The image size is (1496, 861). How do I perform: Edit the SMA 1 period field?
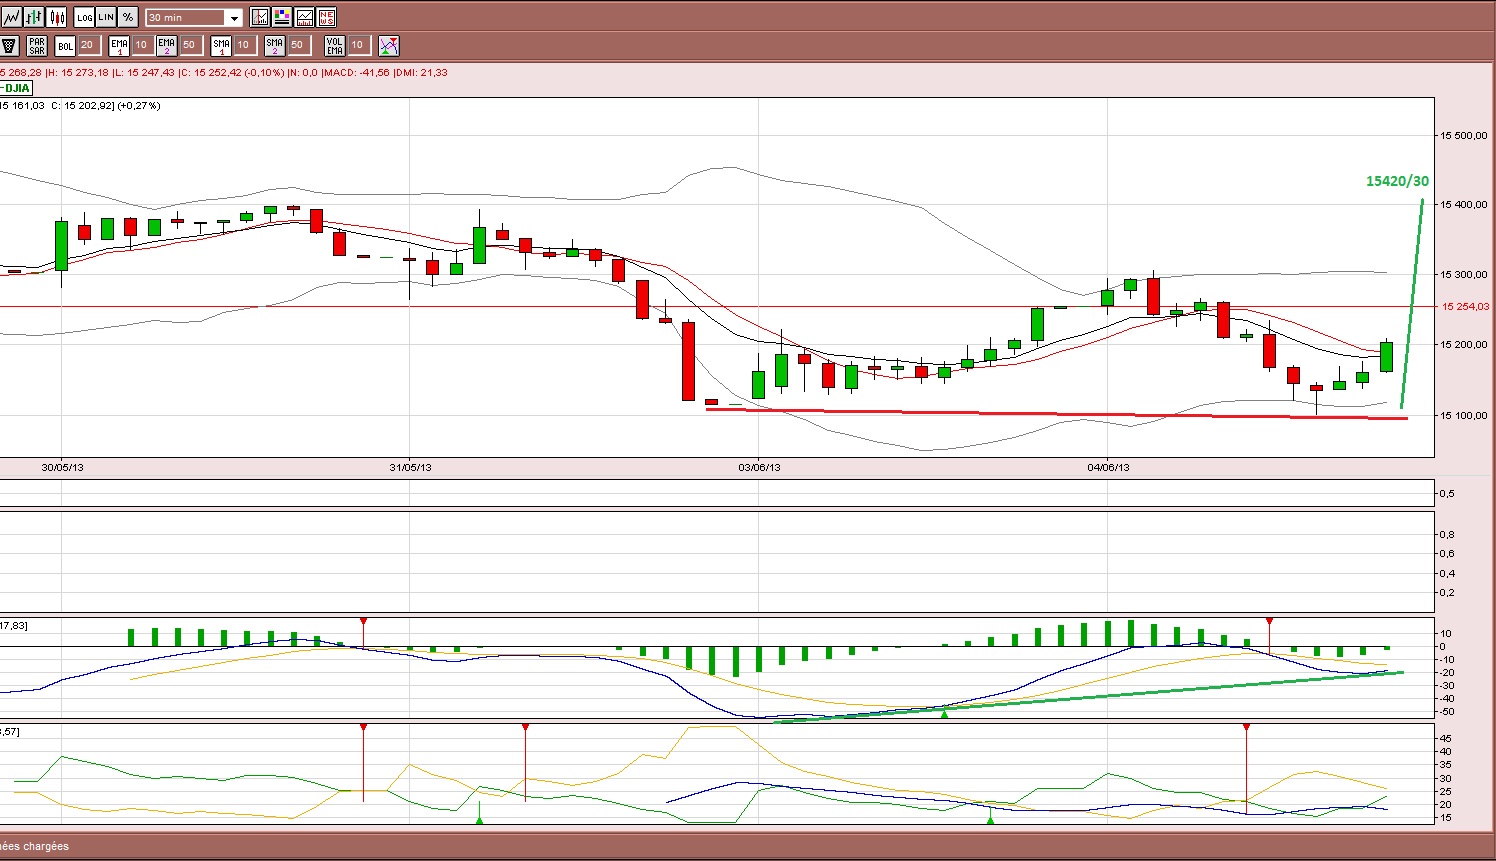click(244, 45)
